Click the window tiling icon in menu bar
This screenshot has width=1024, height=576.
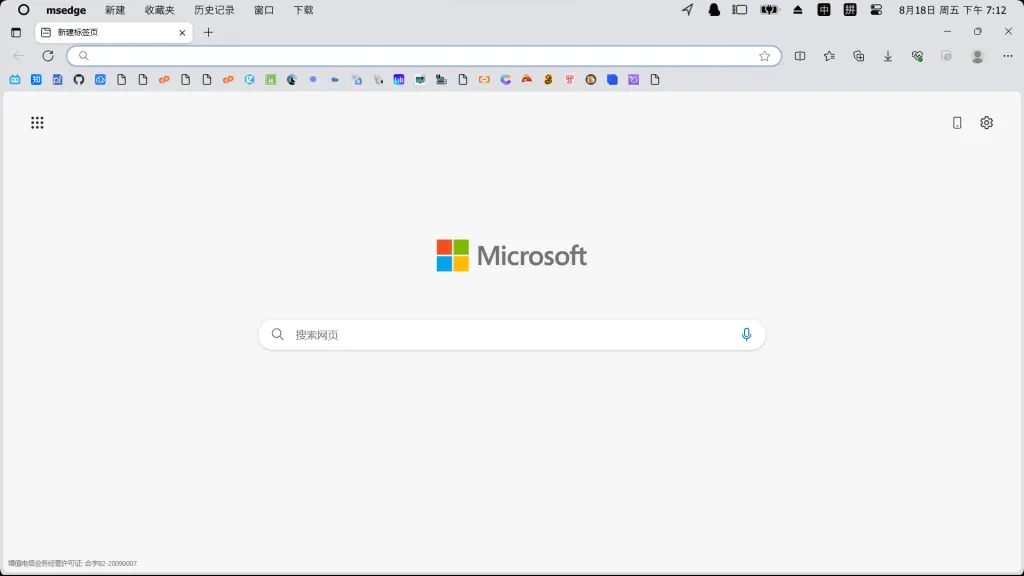pyautogui.click(x=739, y=10)
